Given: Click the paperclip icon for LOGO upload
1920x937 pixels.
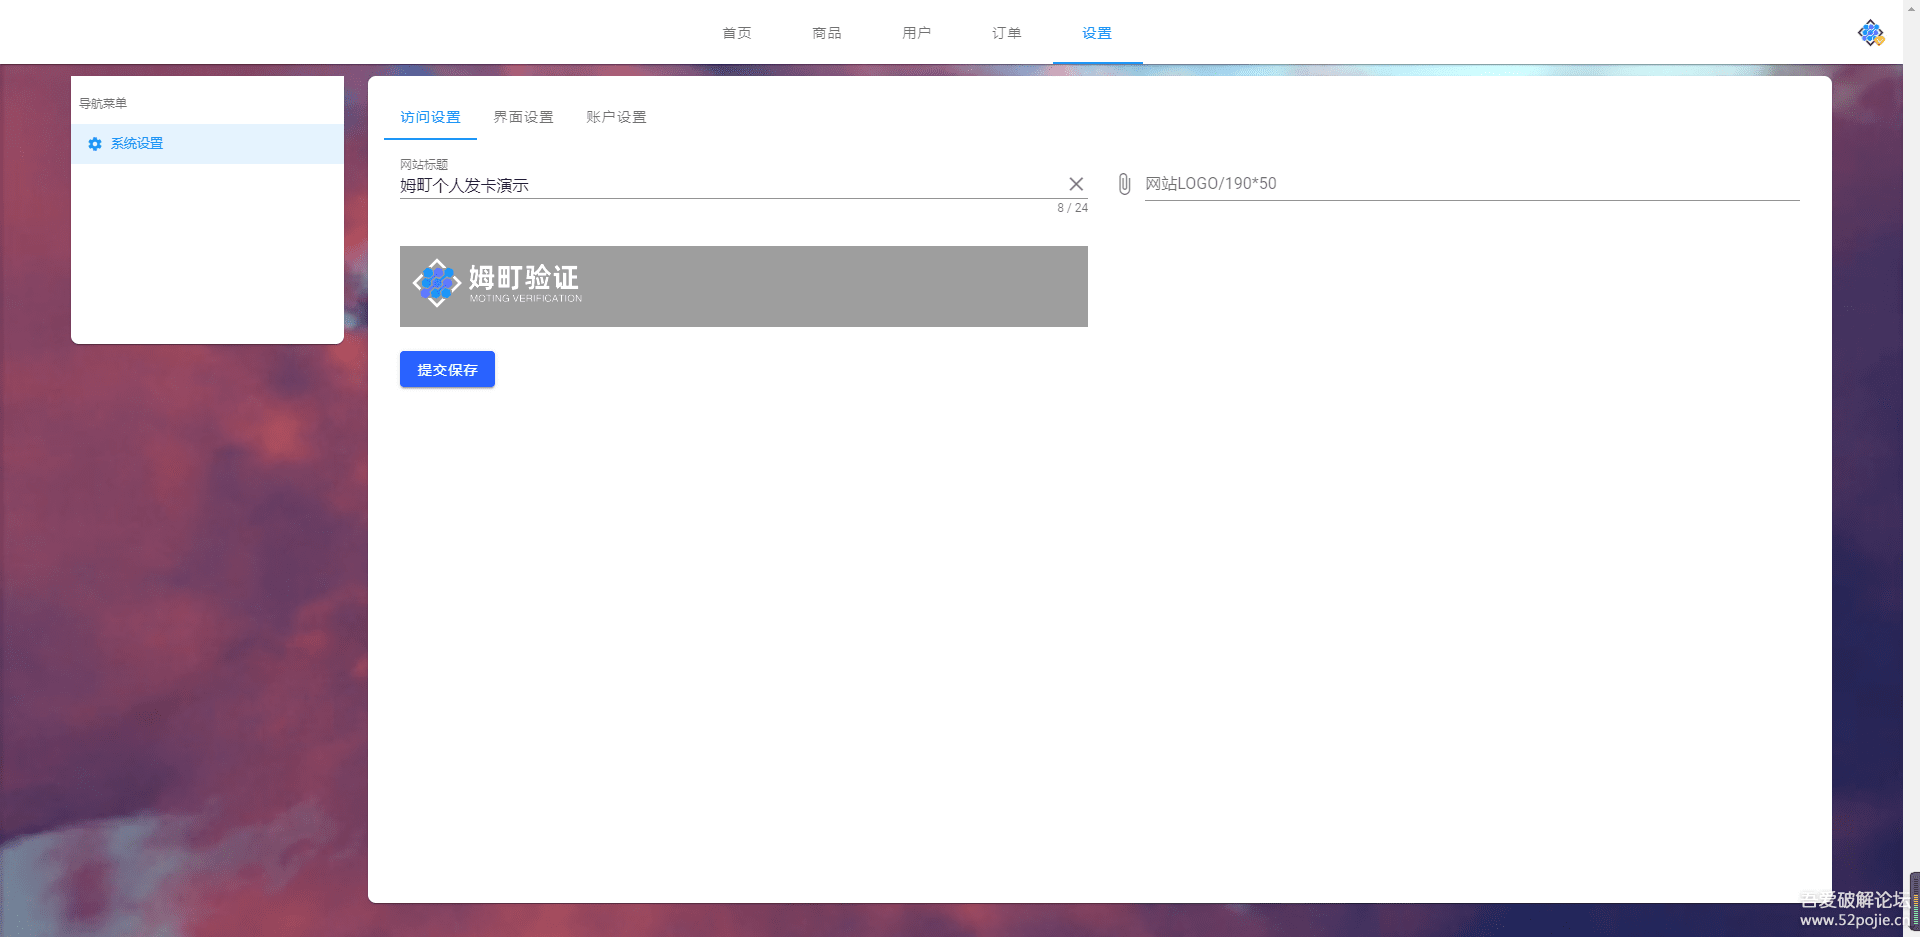Looking at the screenshot, I should [1123, 184].
